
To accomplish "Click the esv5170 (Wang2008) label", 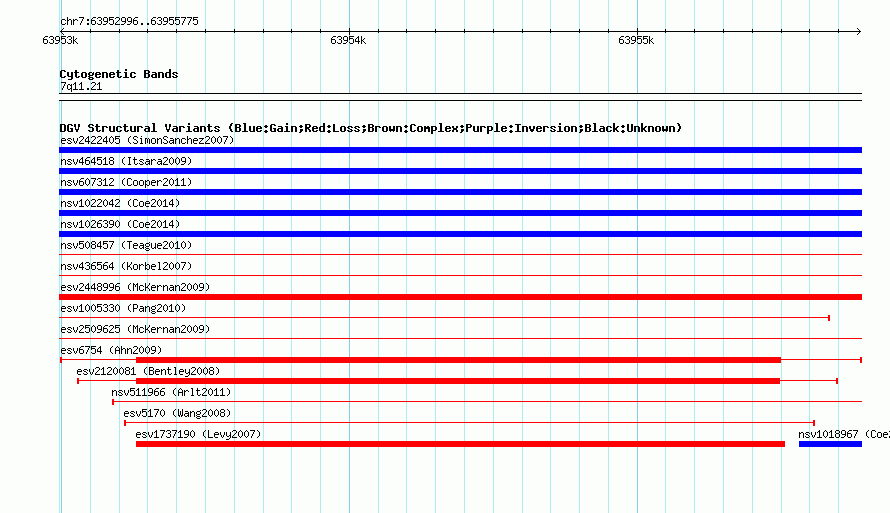I will point(177,413).
